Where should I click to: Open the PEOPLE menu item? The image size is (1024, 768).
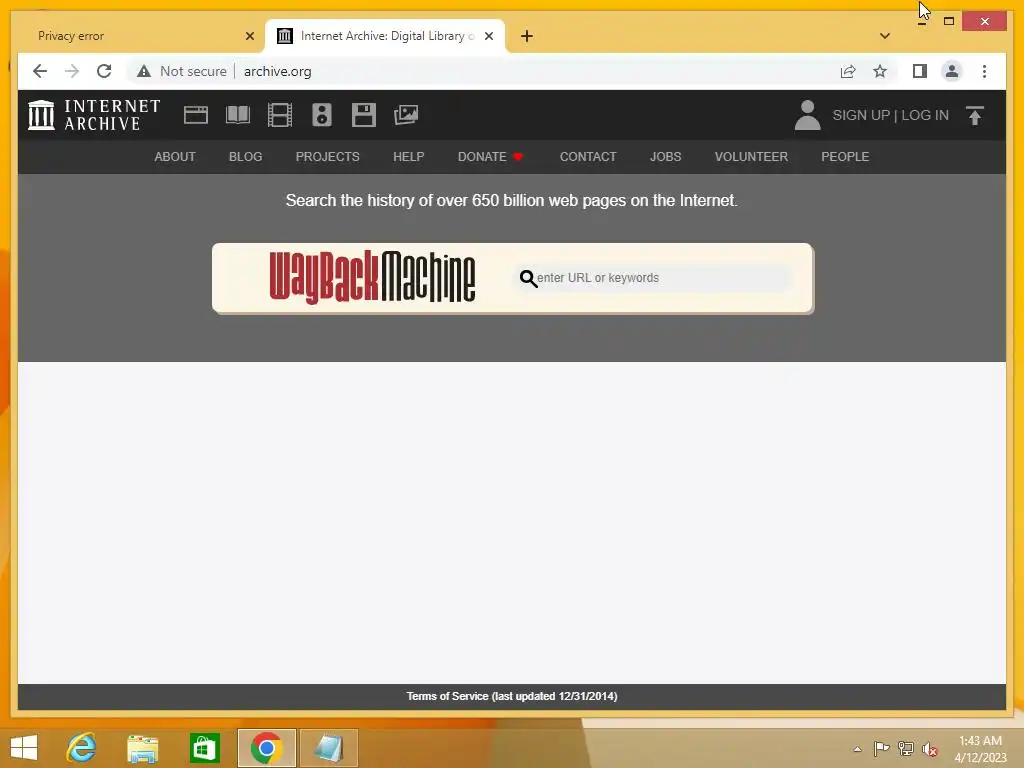(x=845, y=157)
